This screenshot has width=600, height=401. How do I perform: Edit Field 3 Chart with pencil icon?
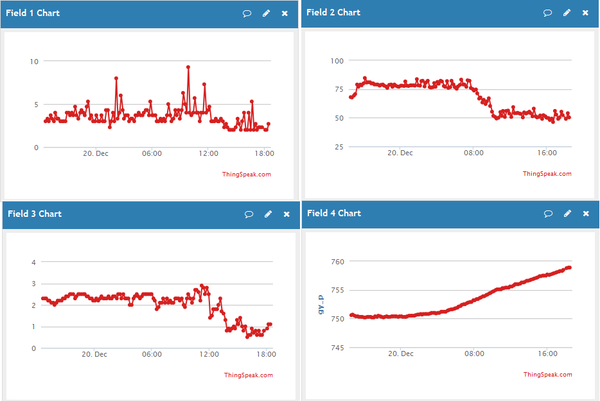coord(266,214)
